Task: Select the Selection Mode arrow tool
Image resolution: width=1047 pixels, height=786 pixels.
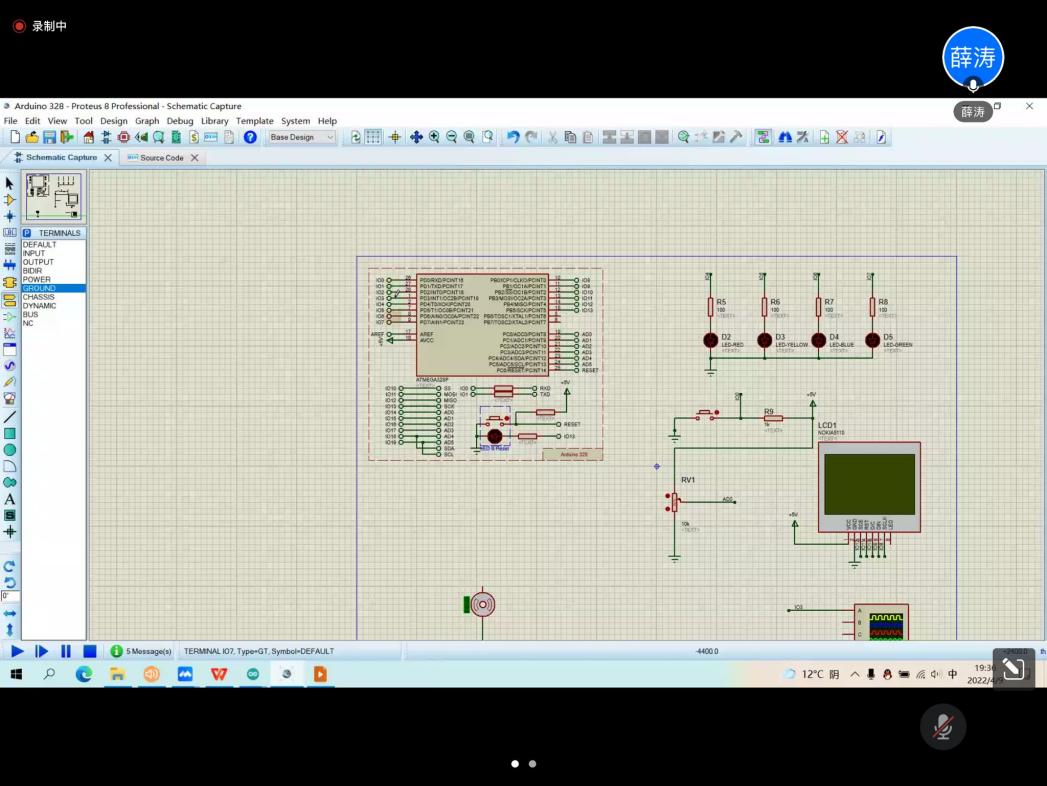Action: tap(10, 183)
